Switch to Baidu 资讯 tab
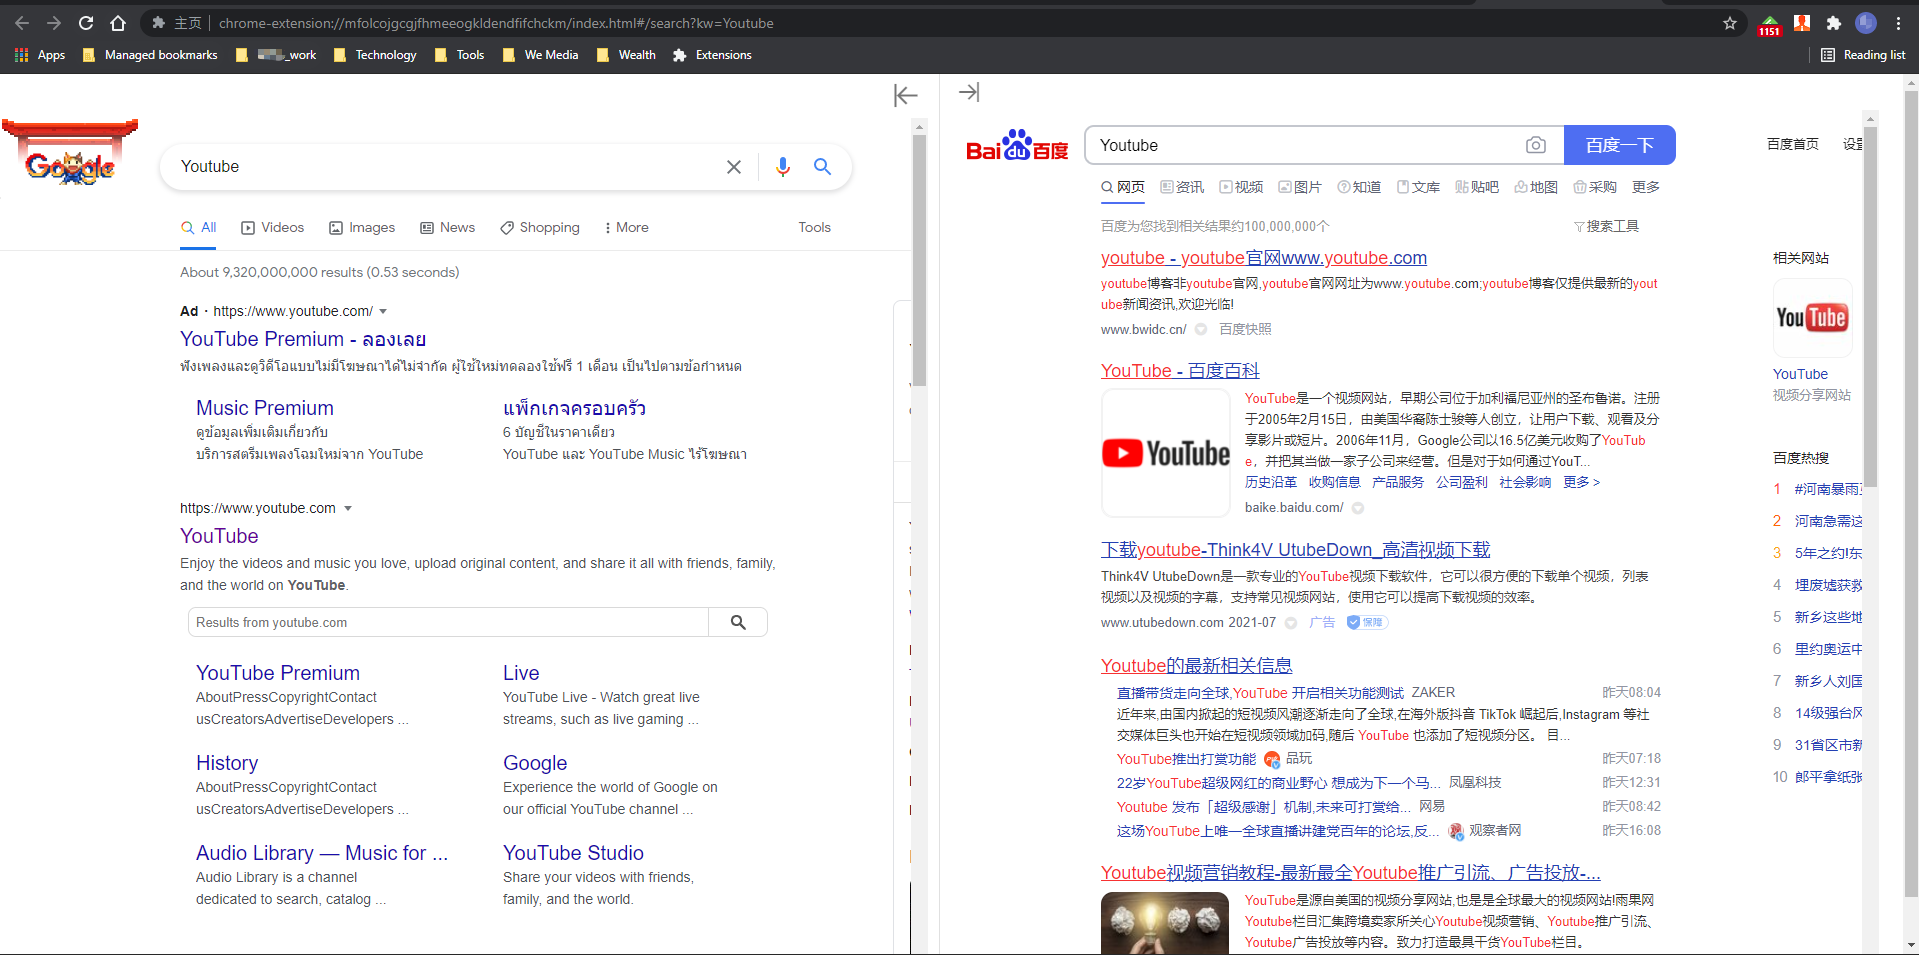 [x=1182, y=187]
